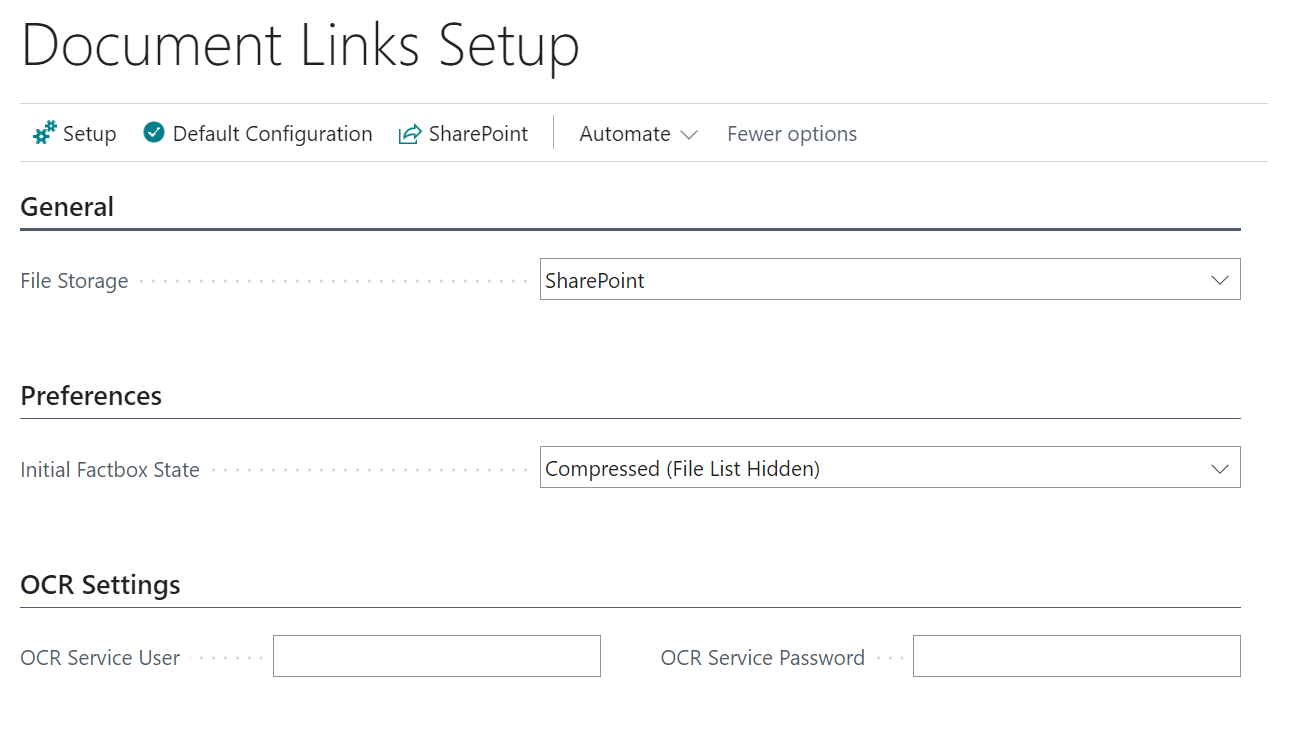This screenshot has width=1294, height=729.
Task: Click the OCR Service Password input field
Action: coord(1076,656)
